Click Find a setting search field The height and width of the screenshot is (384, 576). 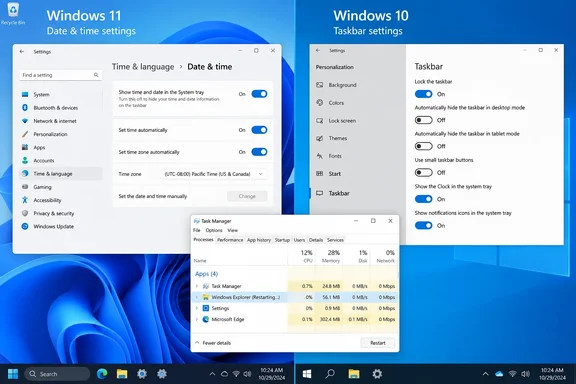[x=61, y=75]
